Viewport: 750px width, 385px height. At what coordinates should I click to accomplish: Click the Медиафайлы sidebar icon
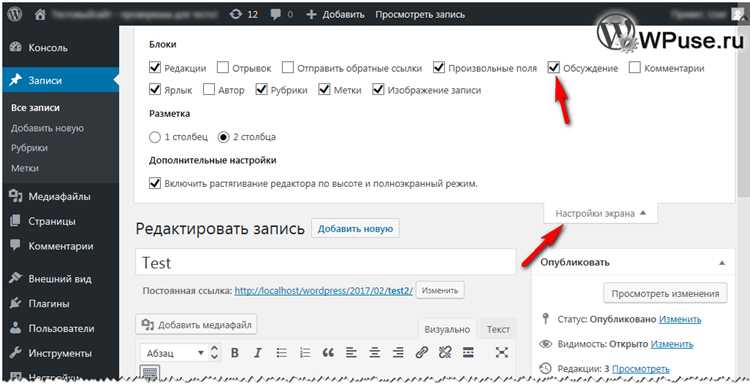16,197
